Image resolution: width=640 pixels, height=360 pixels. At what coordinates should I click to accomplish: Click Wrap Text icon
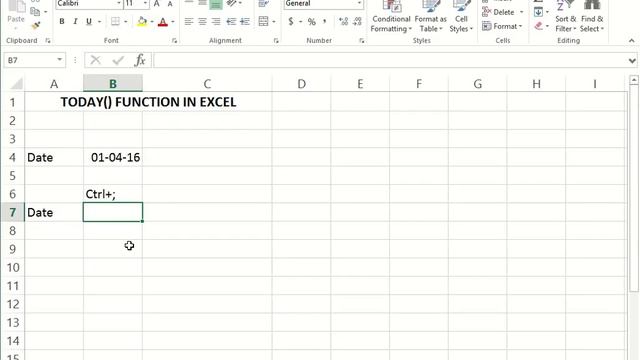(264, 4)
